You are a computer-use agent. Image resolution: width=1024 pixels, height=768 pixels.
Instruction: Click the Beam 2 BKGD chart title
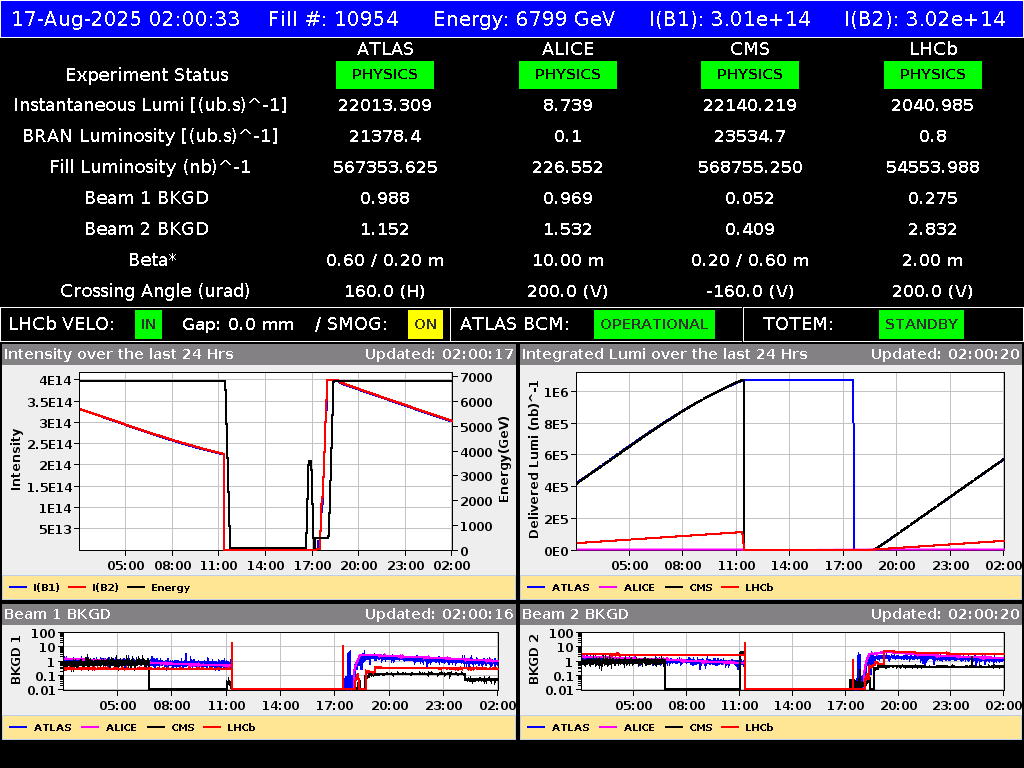[575, 614]
